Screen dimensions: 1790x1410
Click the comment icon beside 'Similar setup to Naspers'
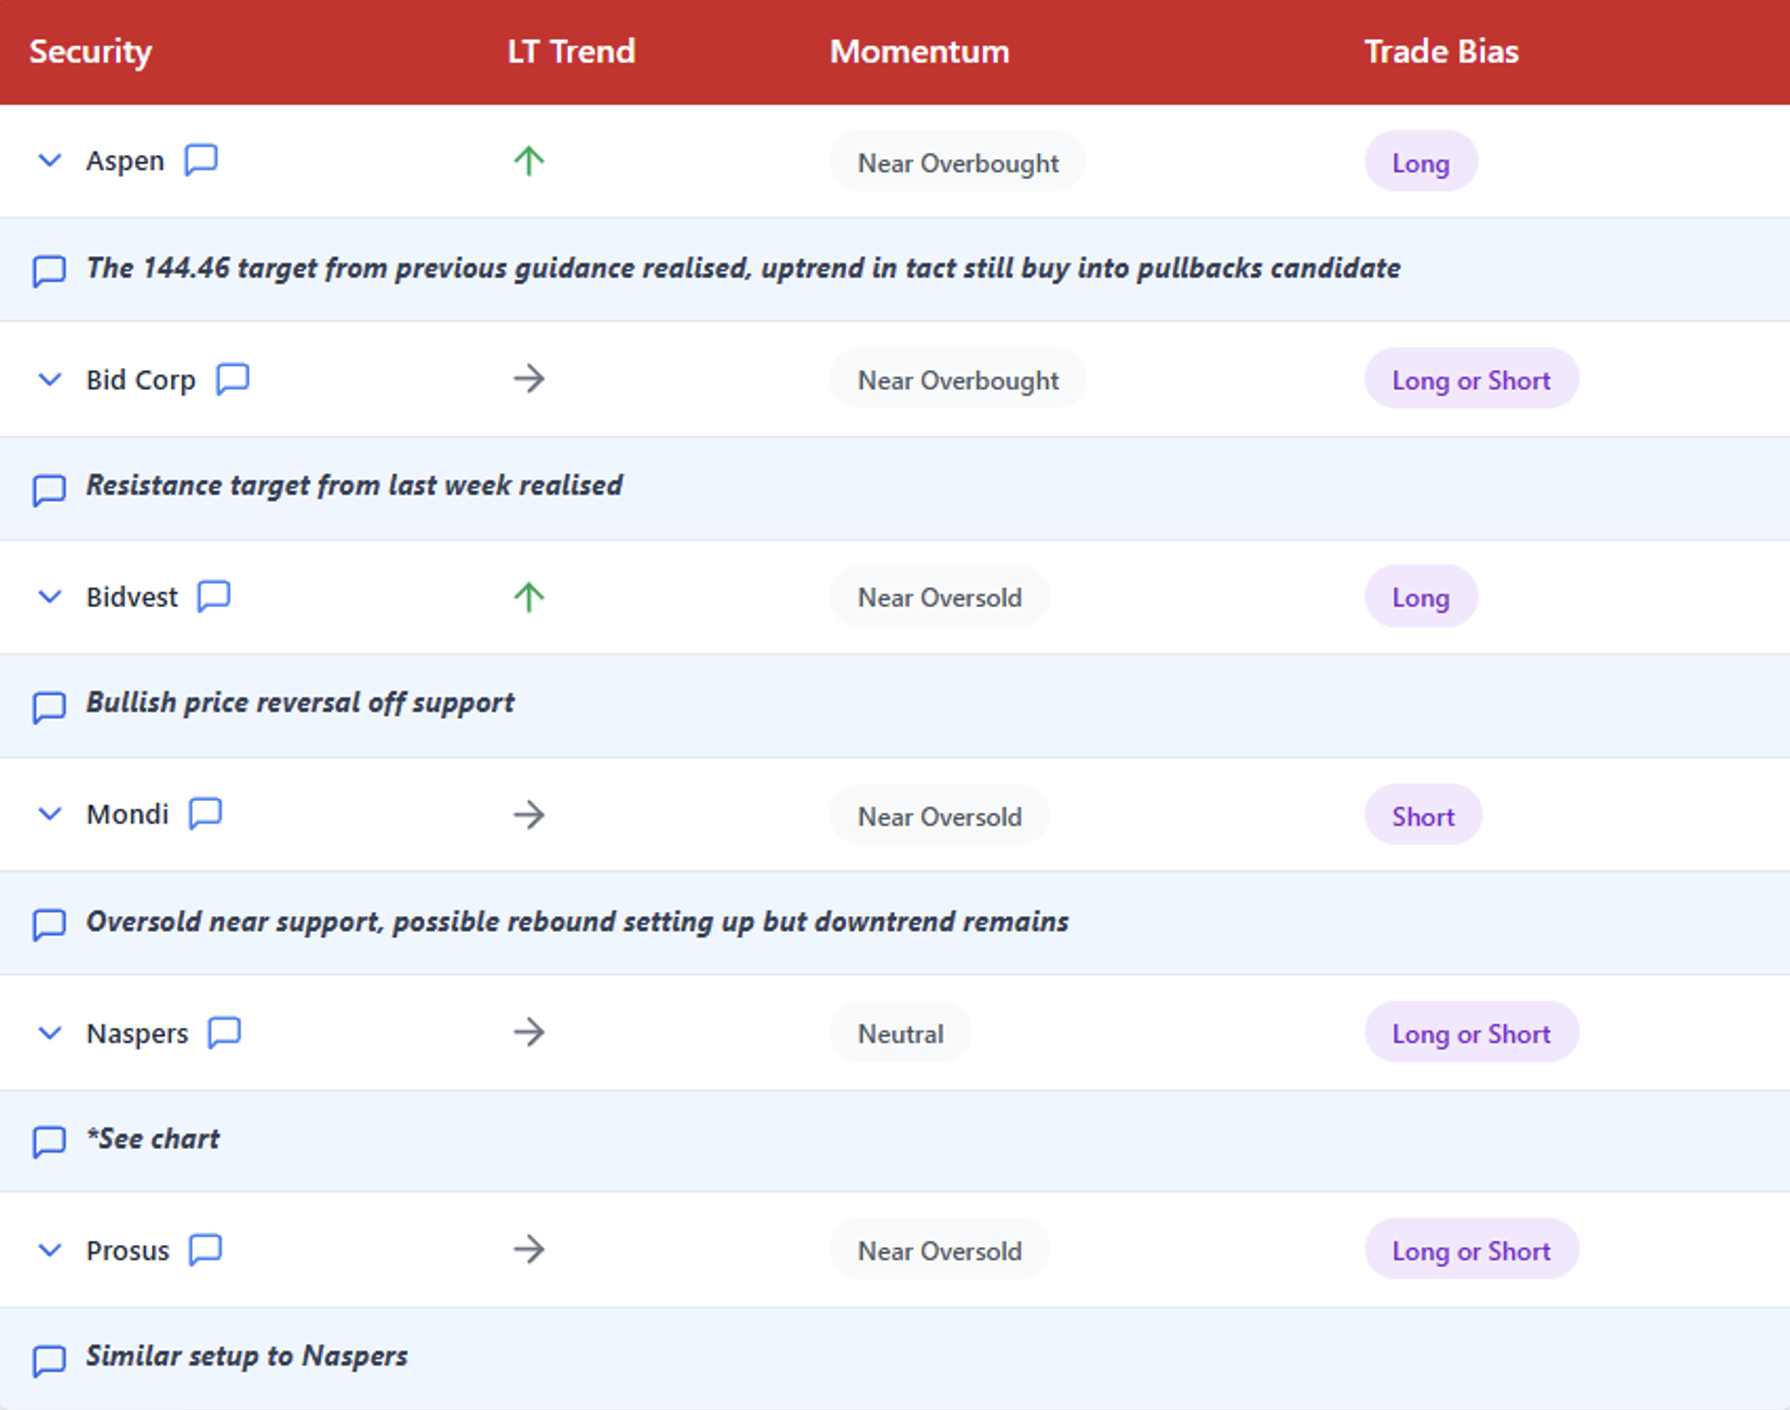(x=49, y=1360)
